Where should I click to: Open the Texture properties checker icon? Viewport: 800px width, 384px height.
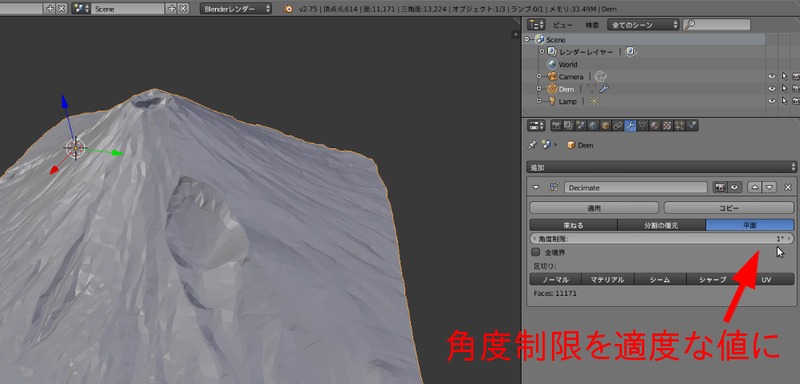click(x=667, y=125)
